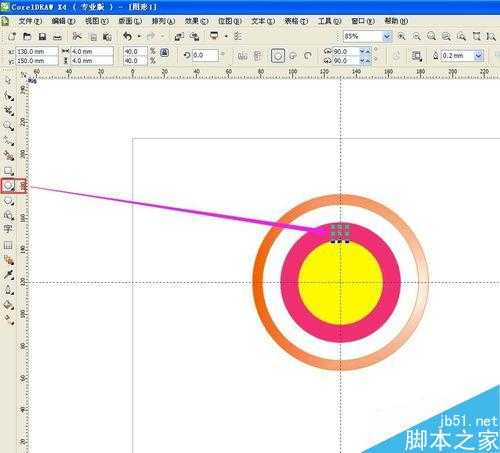500x453 pixels.
Task: Open the 帮助 (Help) menu
Action: [396, 21]
